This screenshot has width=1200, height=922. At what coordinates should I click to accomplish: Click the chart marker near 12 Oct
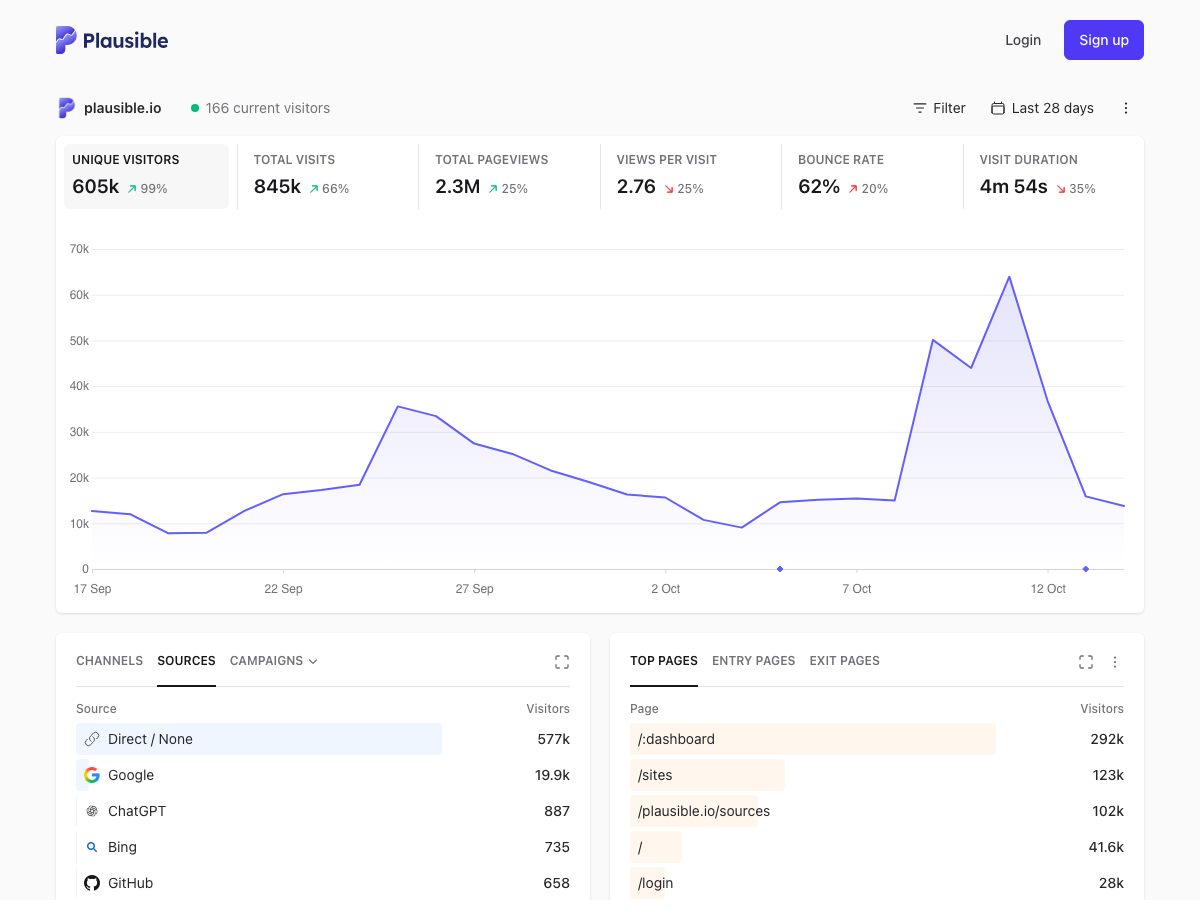(1086, 569)
